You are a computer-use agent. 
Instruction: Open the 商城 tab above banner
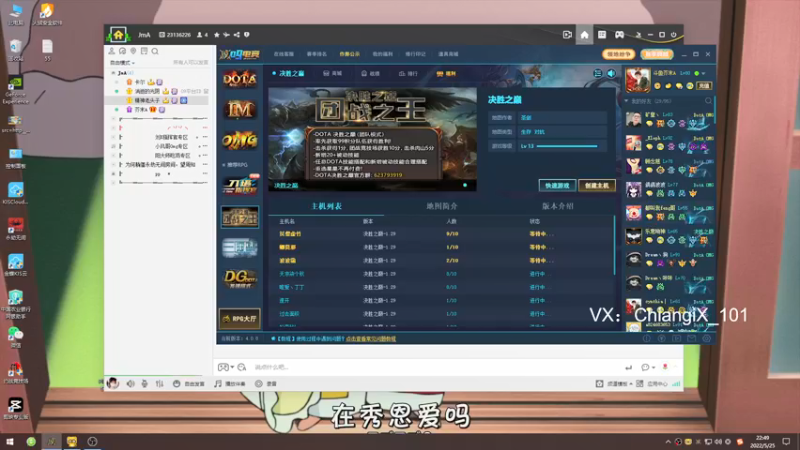(333, 73)
